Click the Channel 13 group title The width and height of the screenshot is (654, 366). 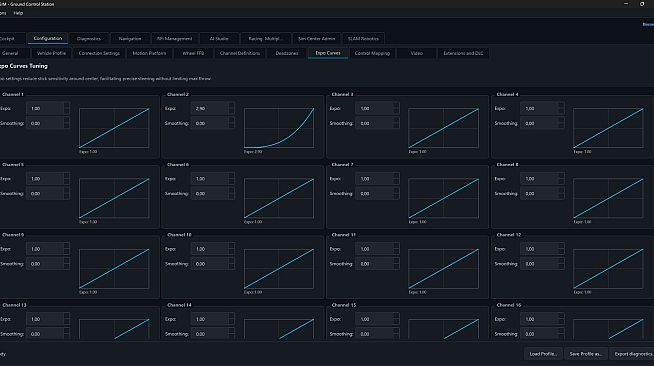(14, 305)
